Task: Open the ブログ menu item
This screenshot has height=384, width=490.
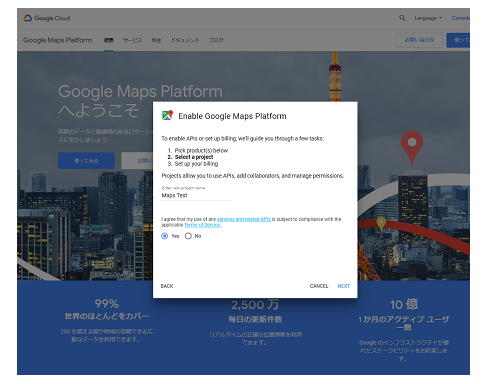Action: click(x=216, y=40)
